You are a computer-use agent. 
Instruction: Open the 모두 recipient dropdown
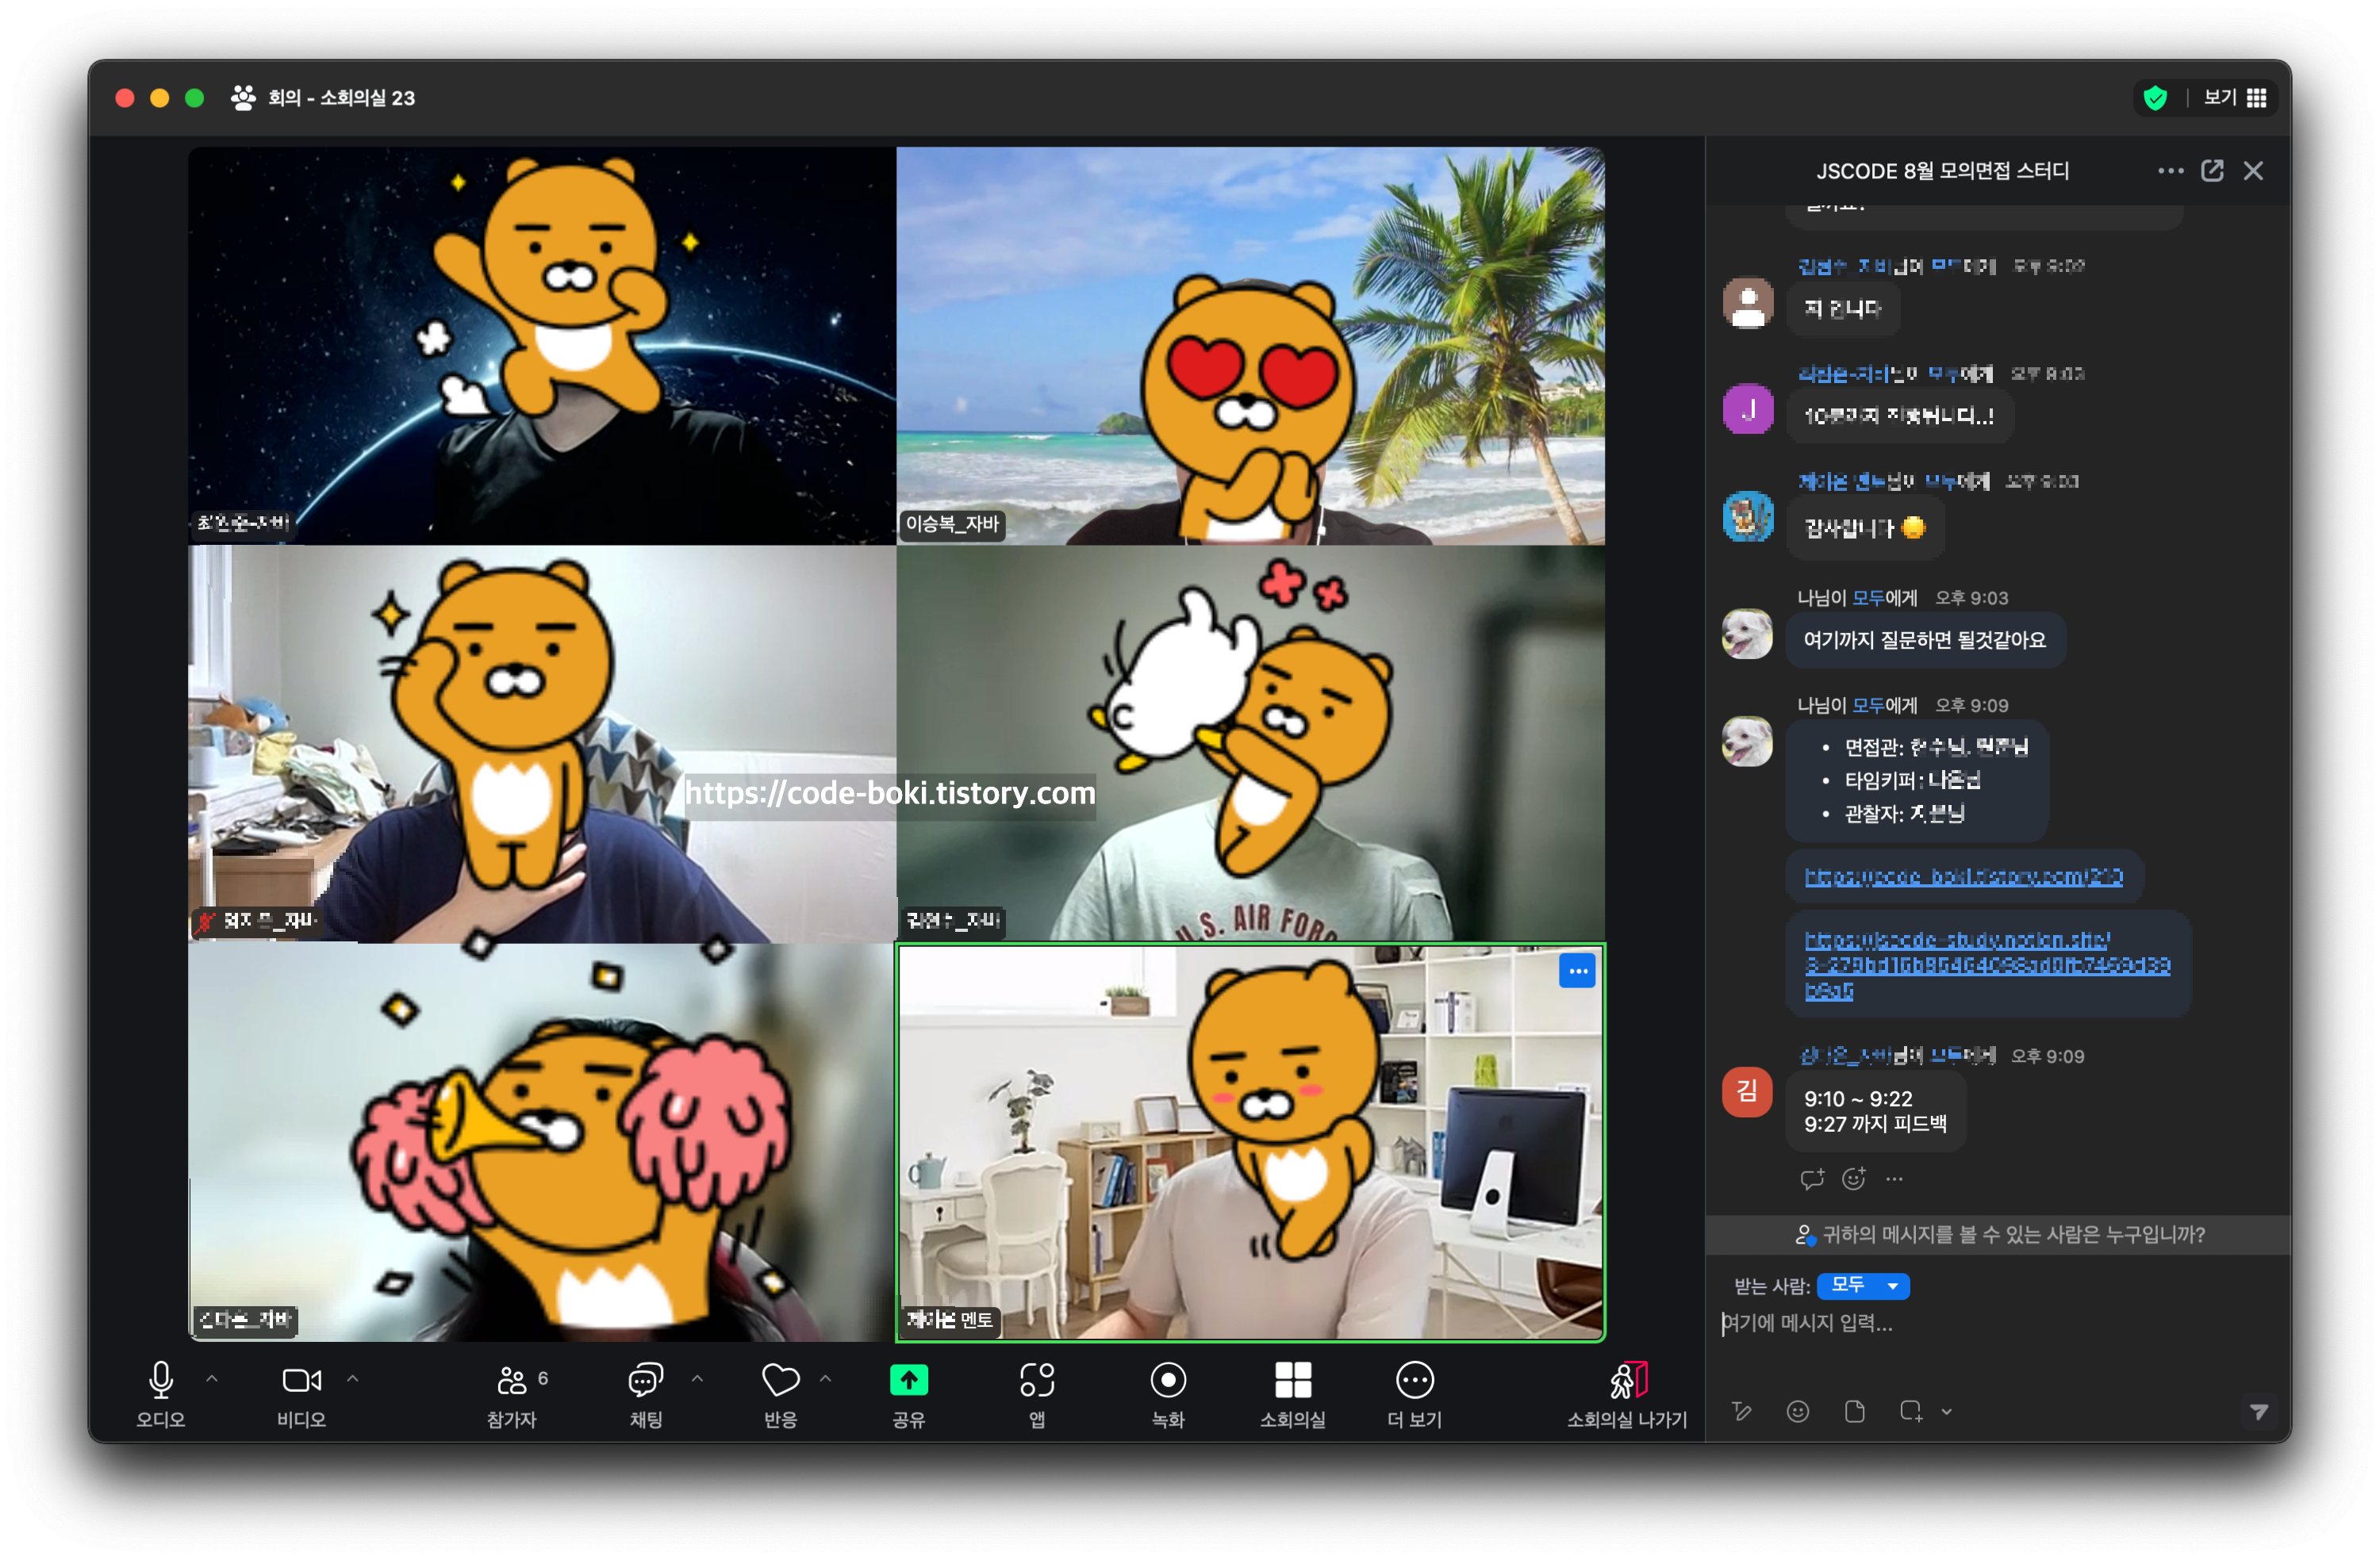pyautogui.click(x=1863, y=1286)
